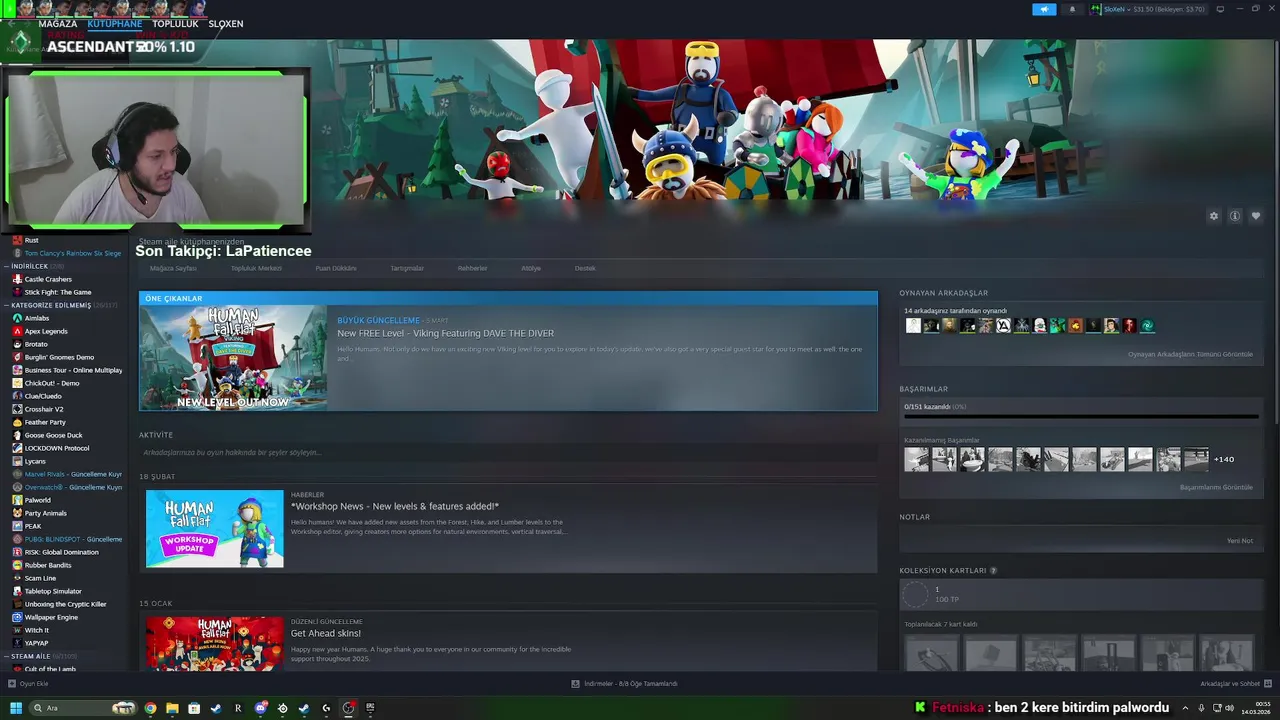Click Oynayan Arkadaşların Tümünü Görüntüle link

(x=1190, y=354)
